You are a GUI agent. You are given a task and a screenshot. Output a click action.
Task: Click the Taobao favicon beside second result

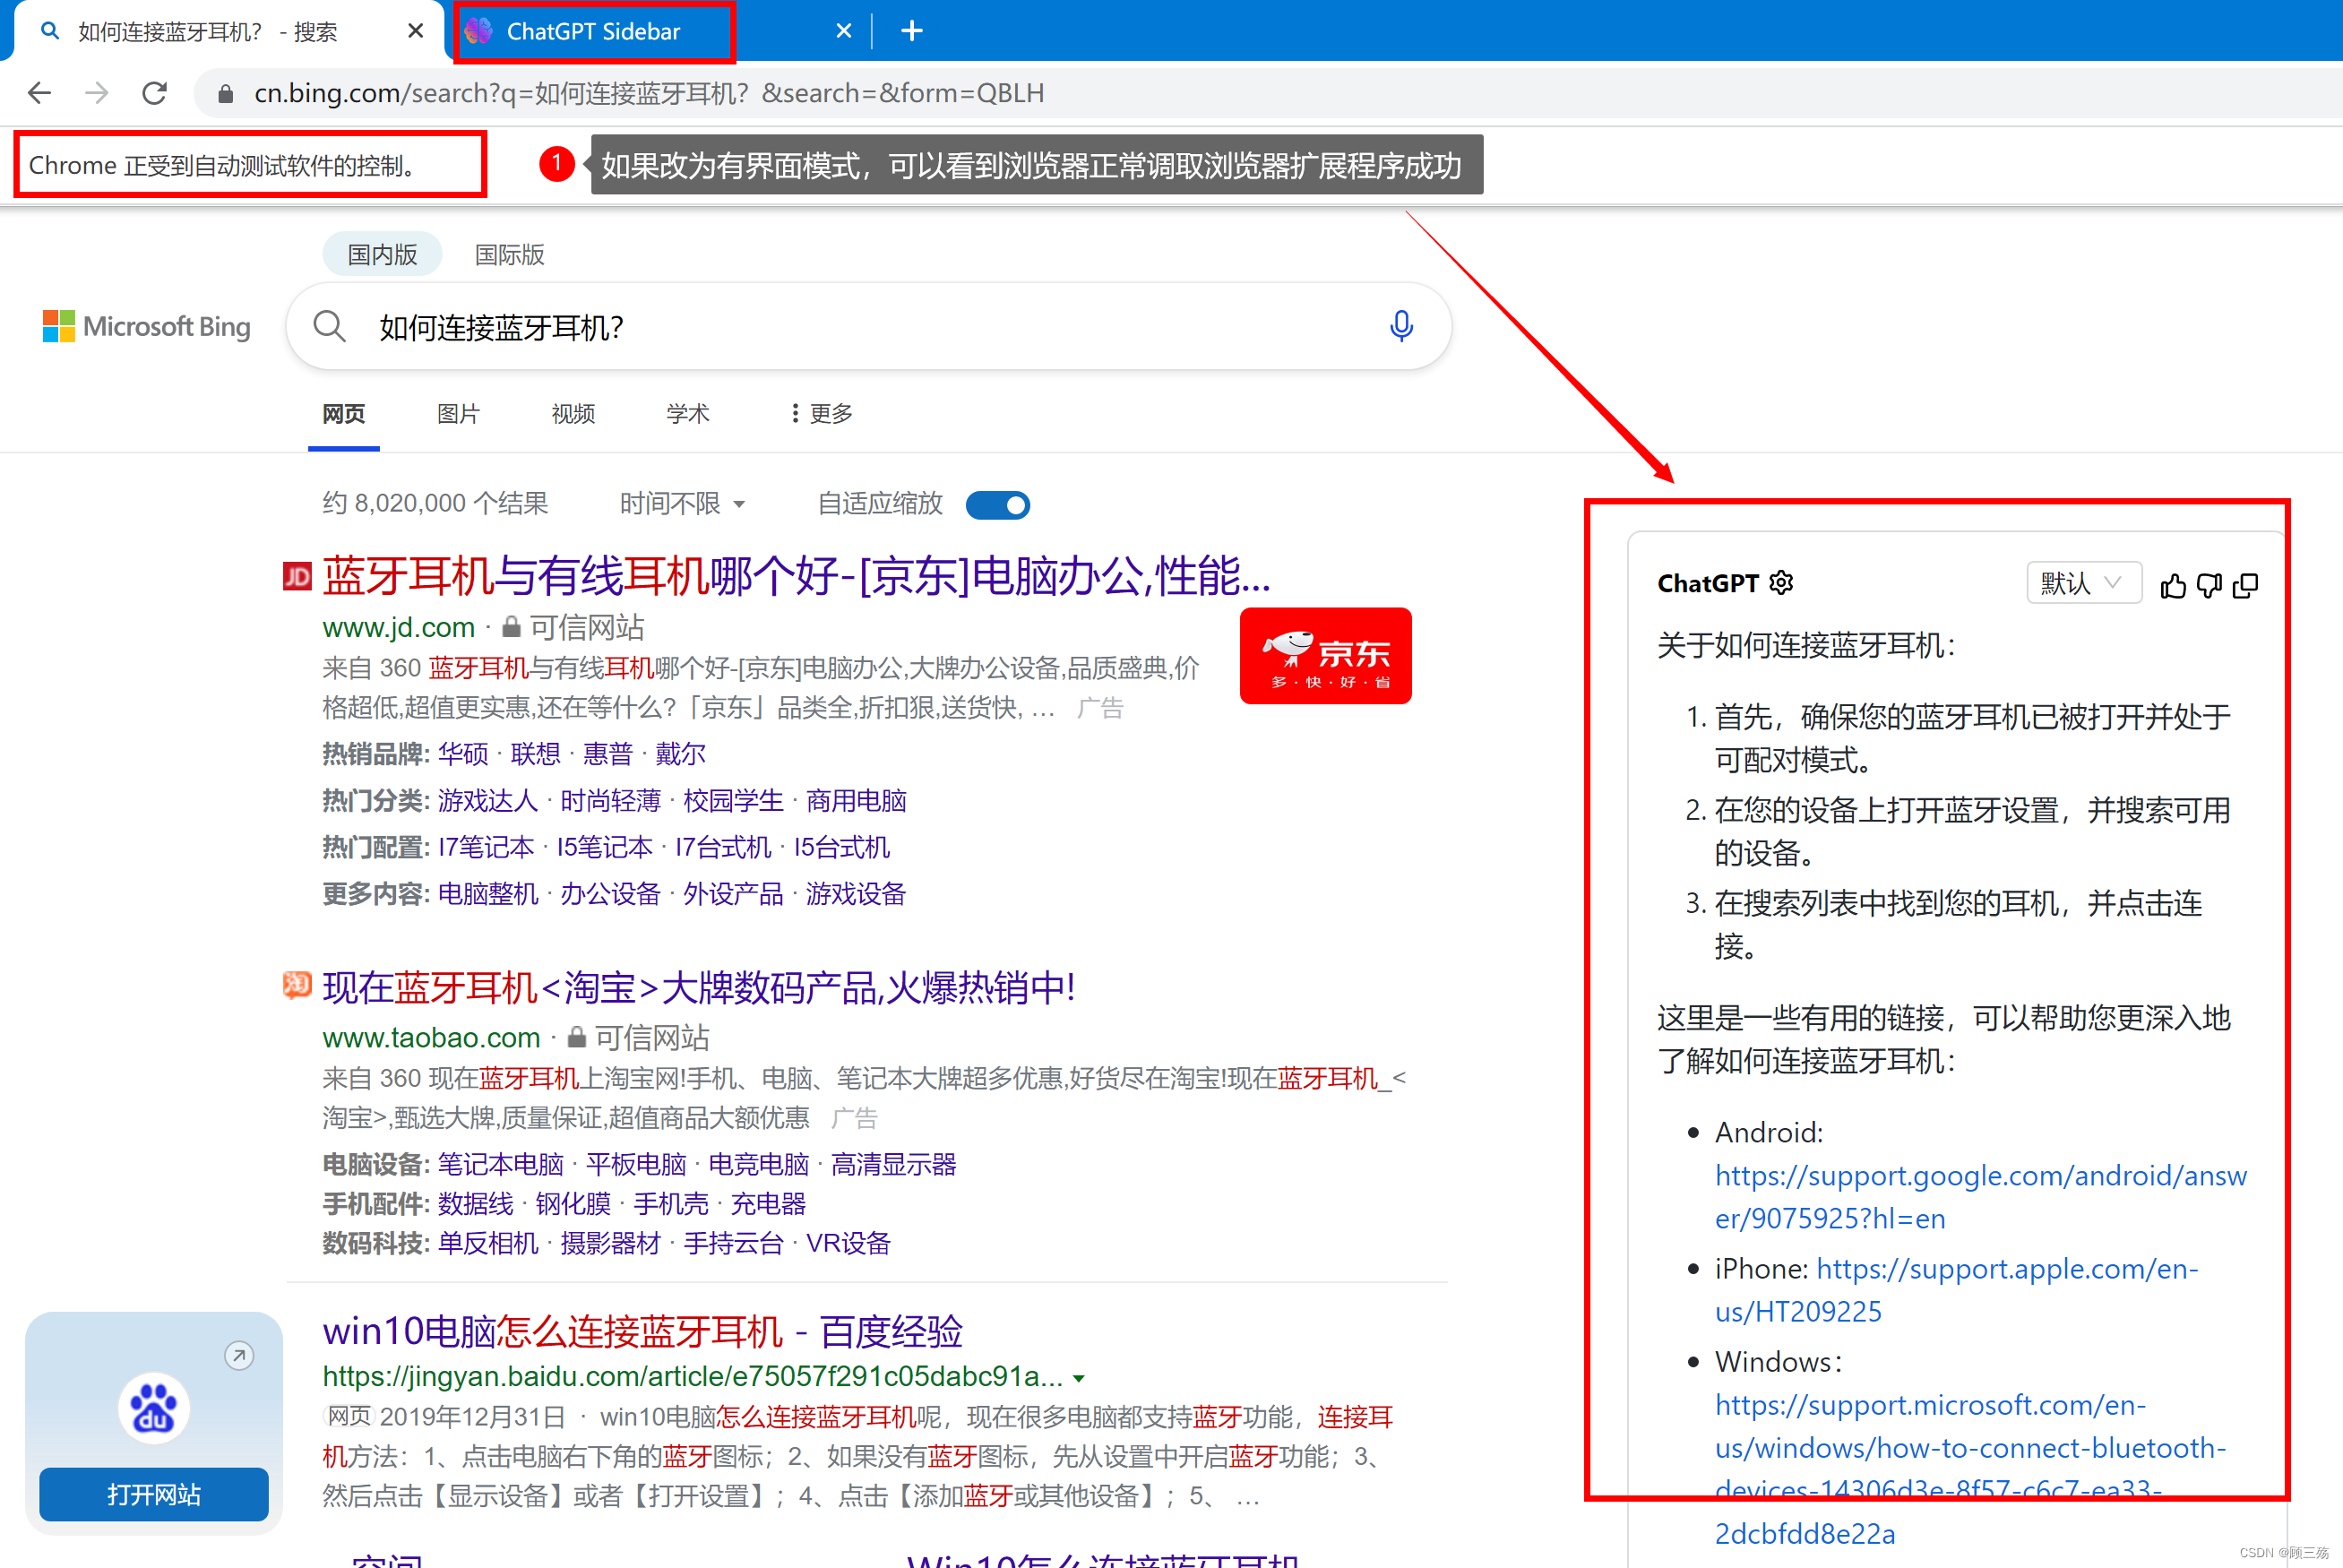(x=297, y=986)
